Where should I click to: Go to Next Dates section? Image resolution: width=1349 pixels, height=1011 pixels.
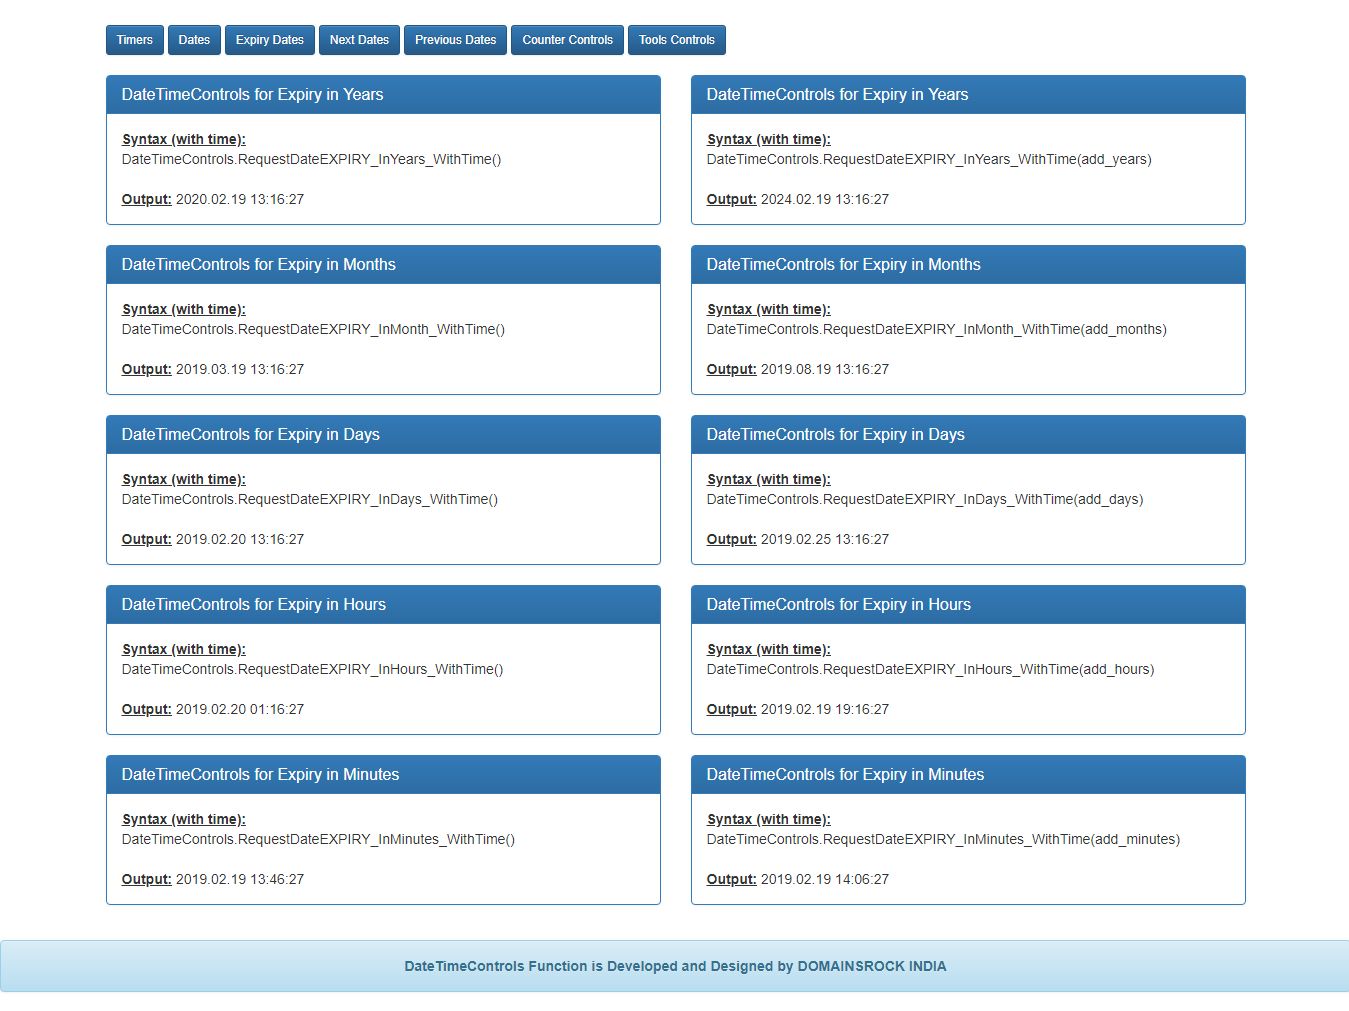coord(359,40)
